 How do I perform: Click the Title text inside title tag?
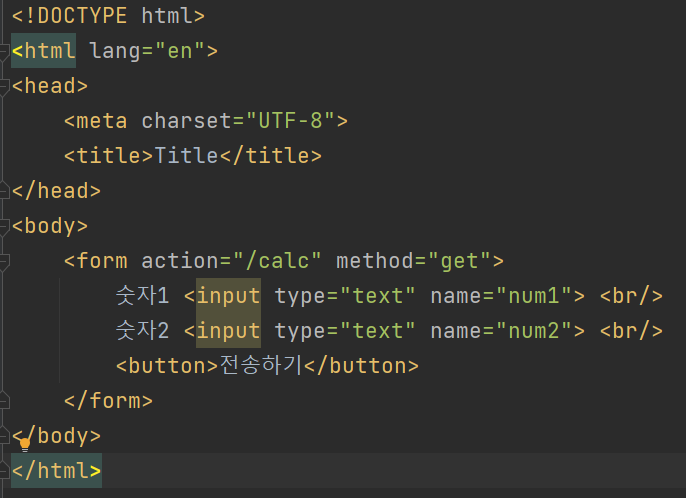tap(186, 156)
